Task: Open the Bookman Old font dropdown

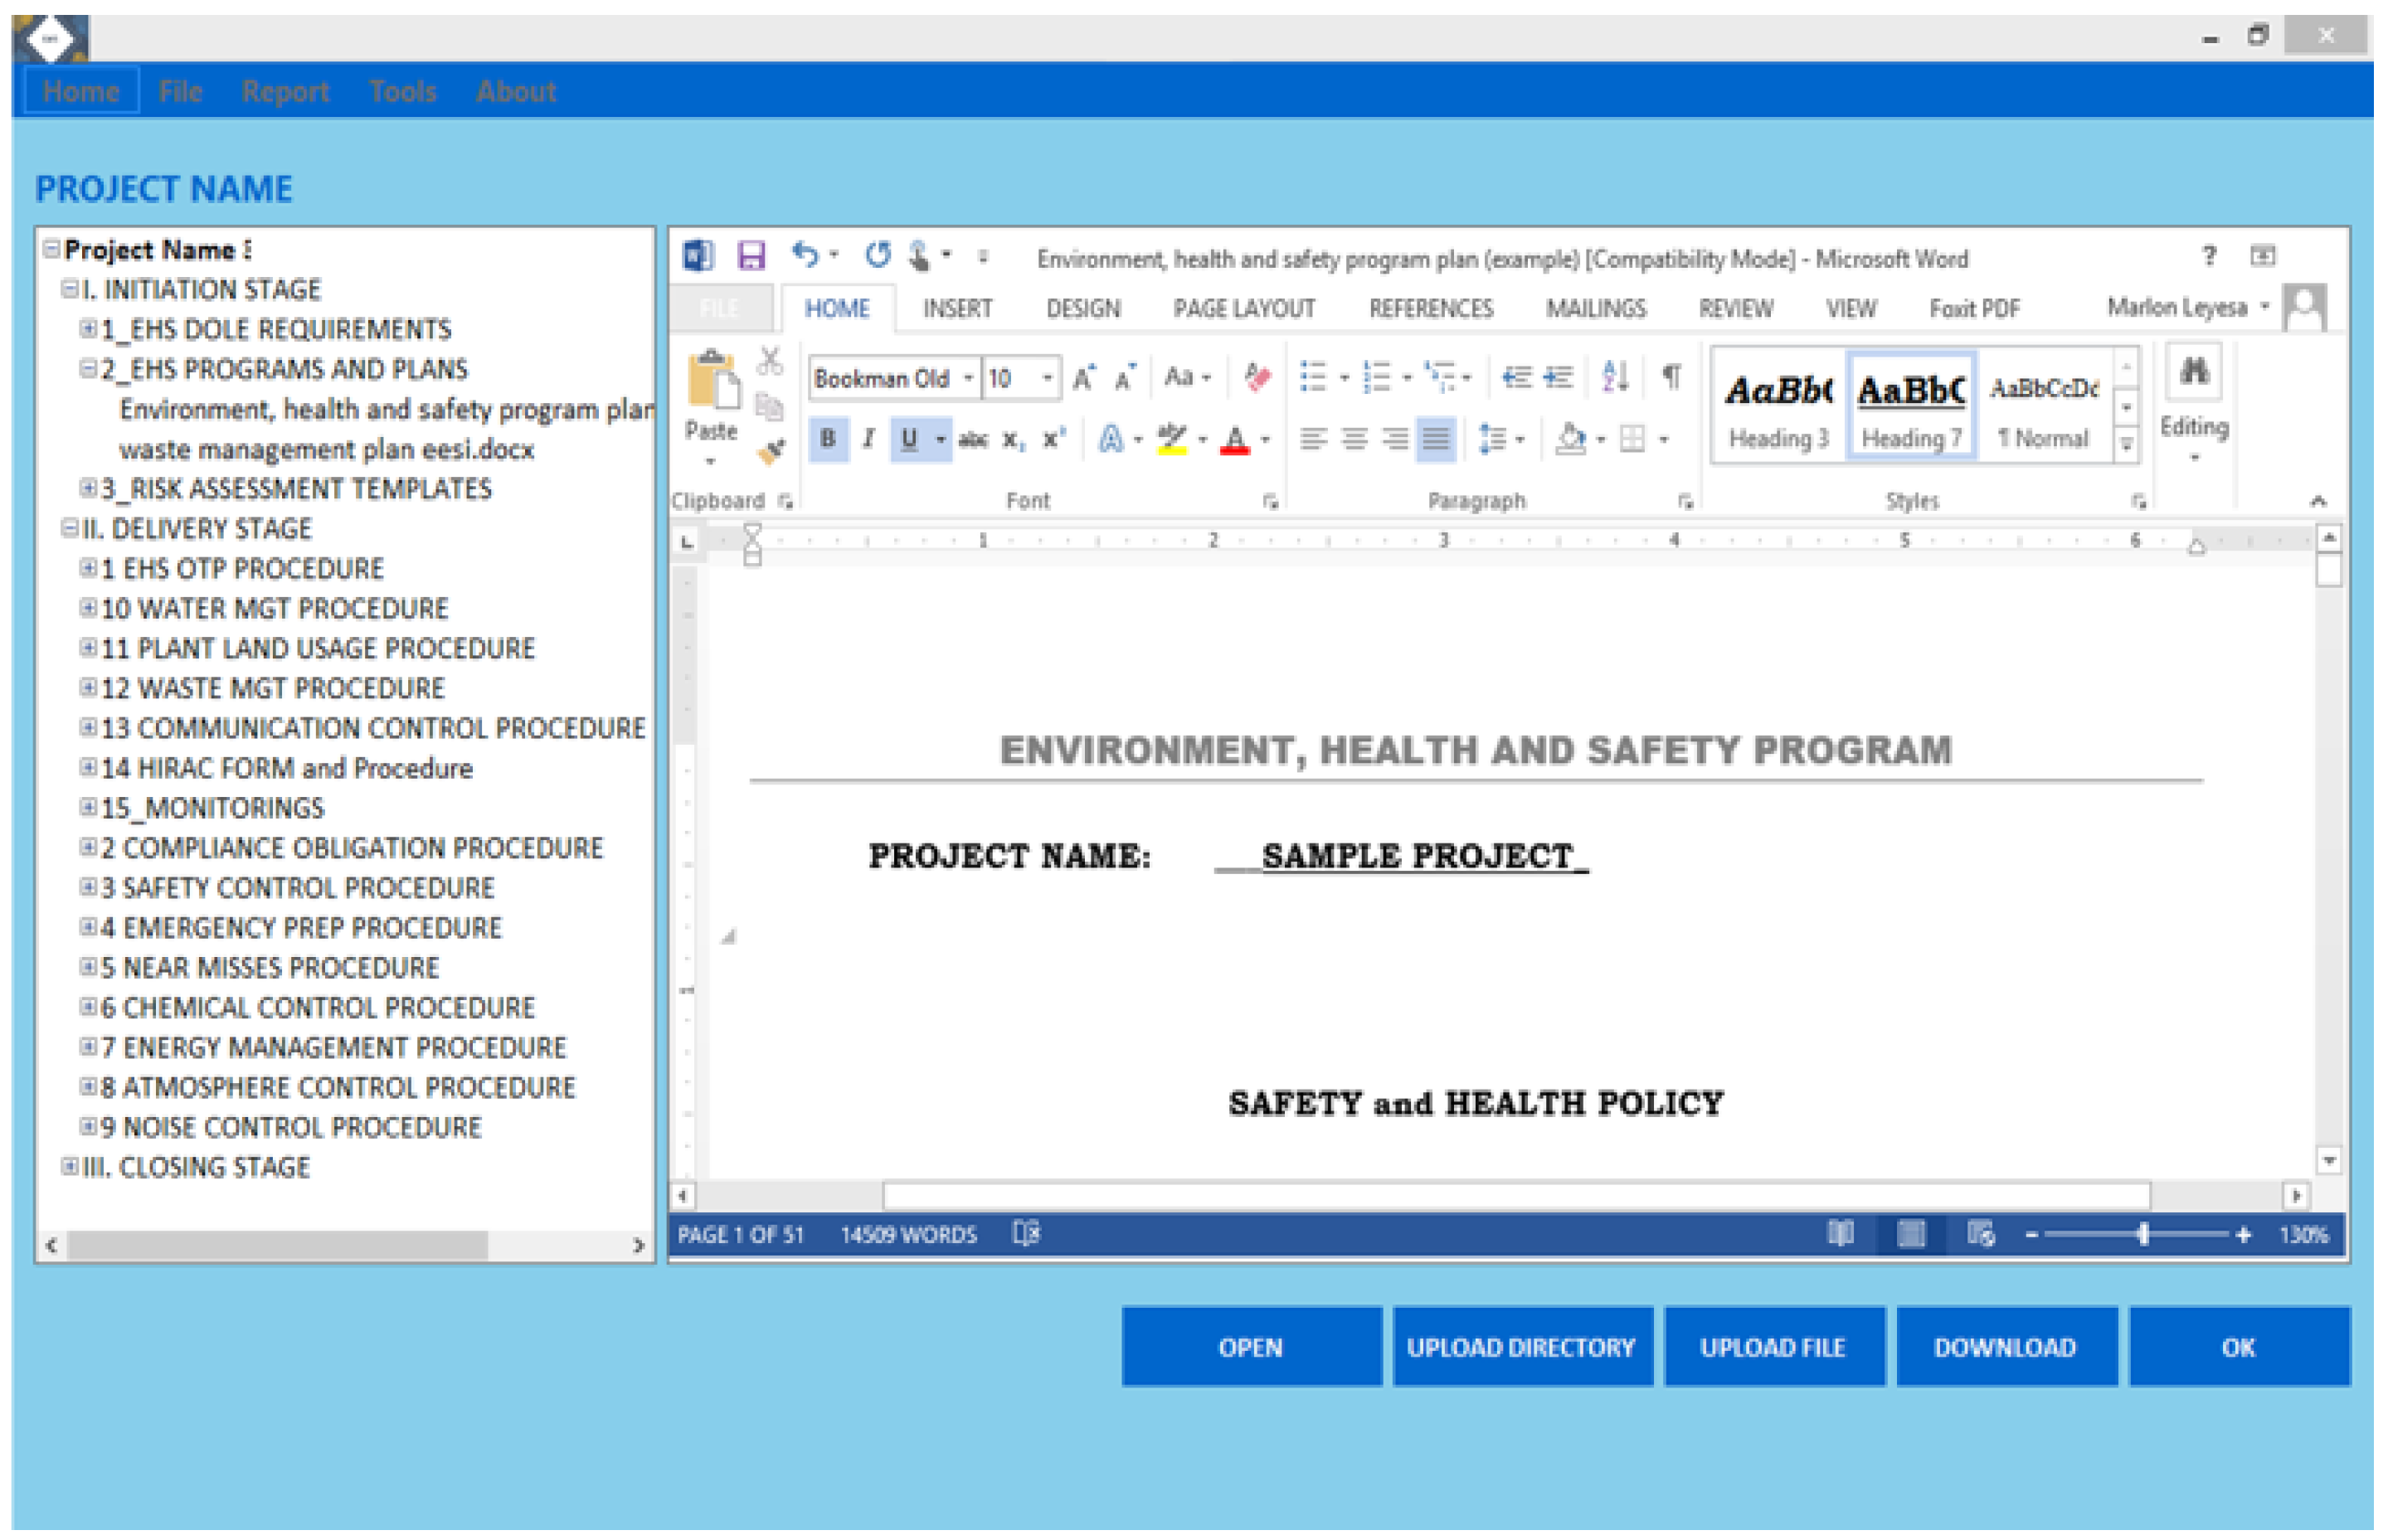Action: [x=968, y=378]
